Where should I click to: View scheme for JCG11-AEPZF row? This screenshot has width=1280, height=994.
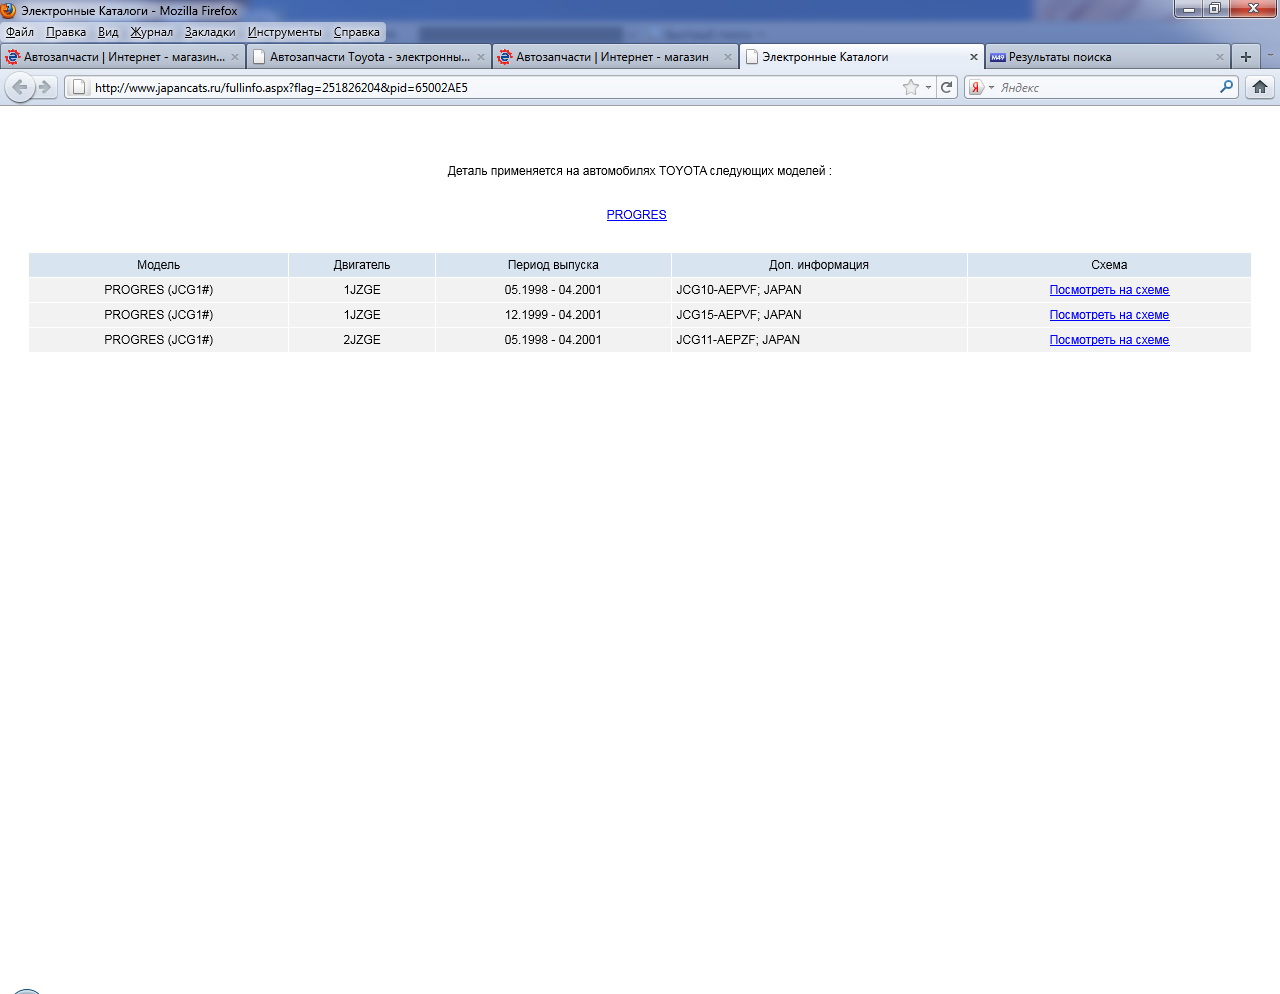(1109, 340)
